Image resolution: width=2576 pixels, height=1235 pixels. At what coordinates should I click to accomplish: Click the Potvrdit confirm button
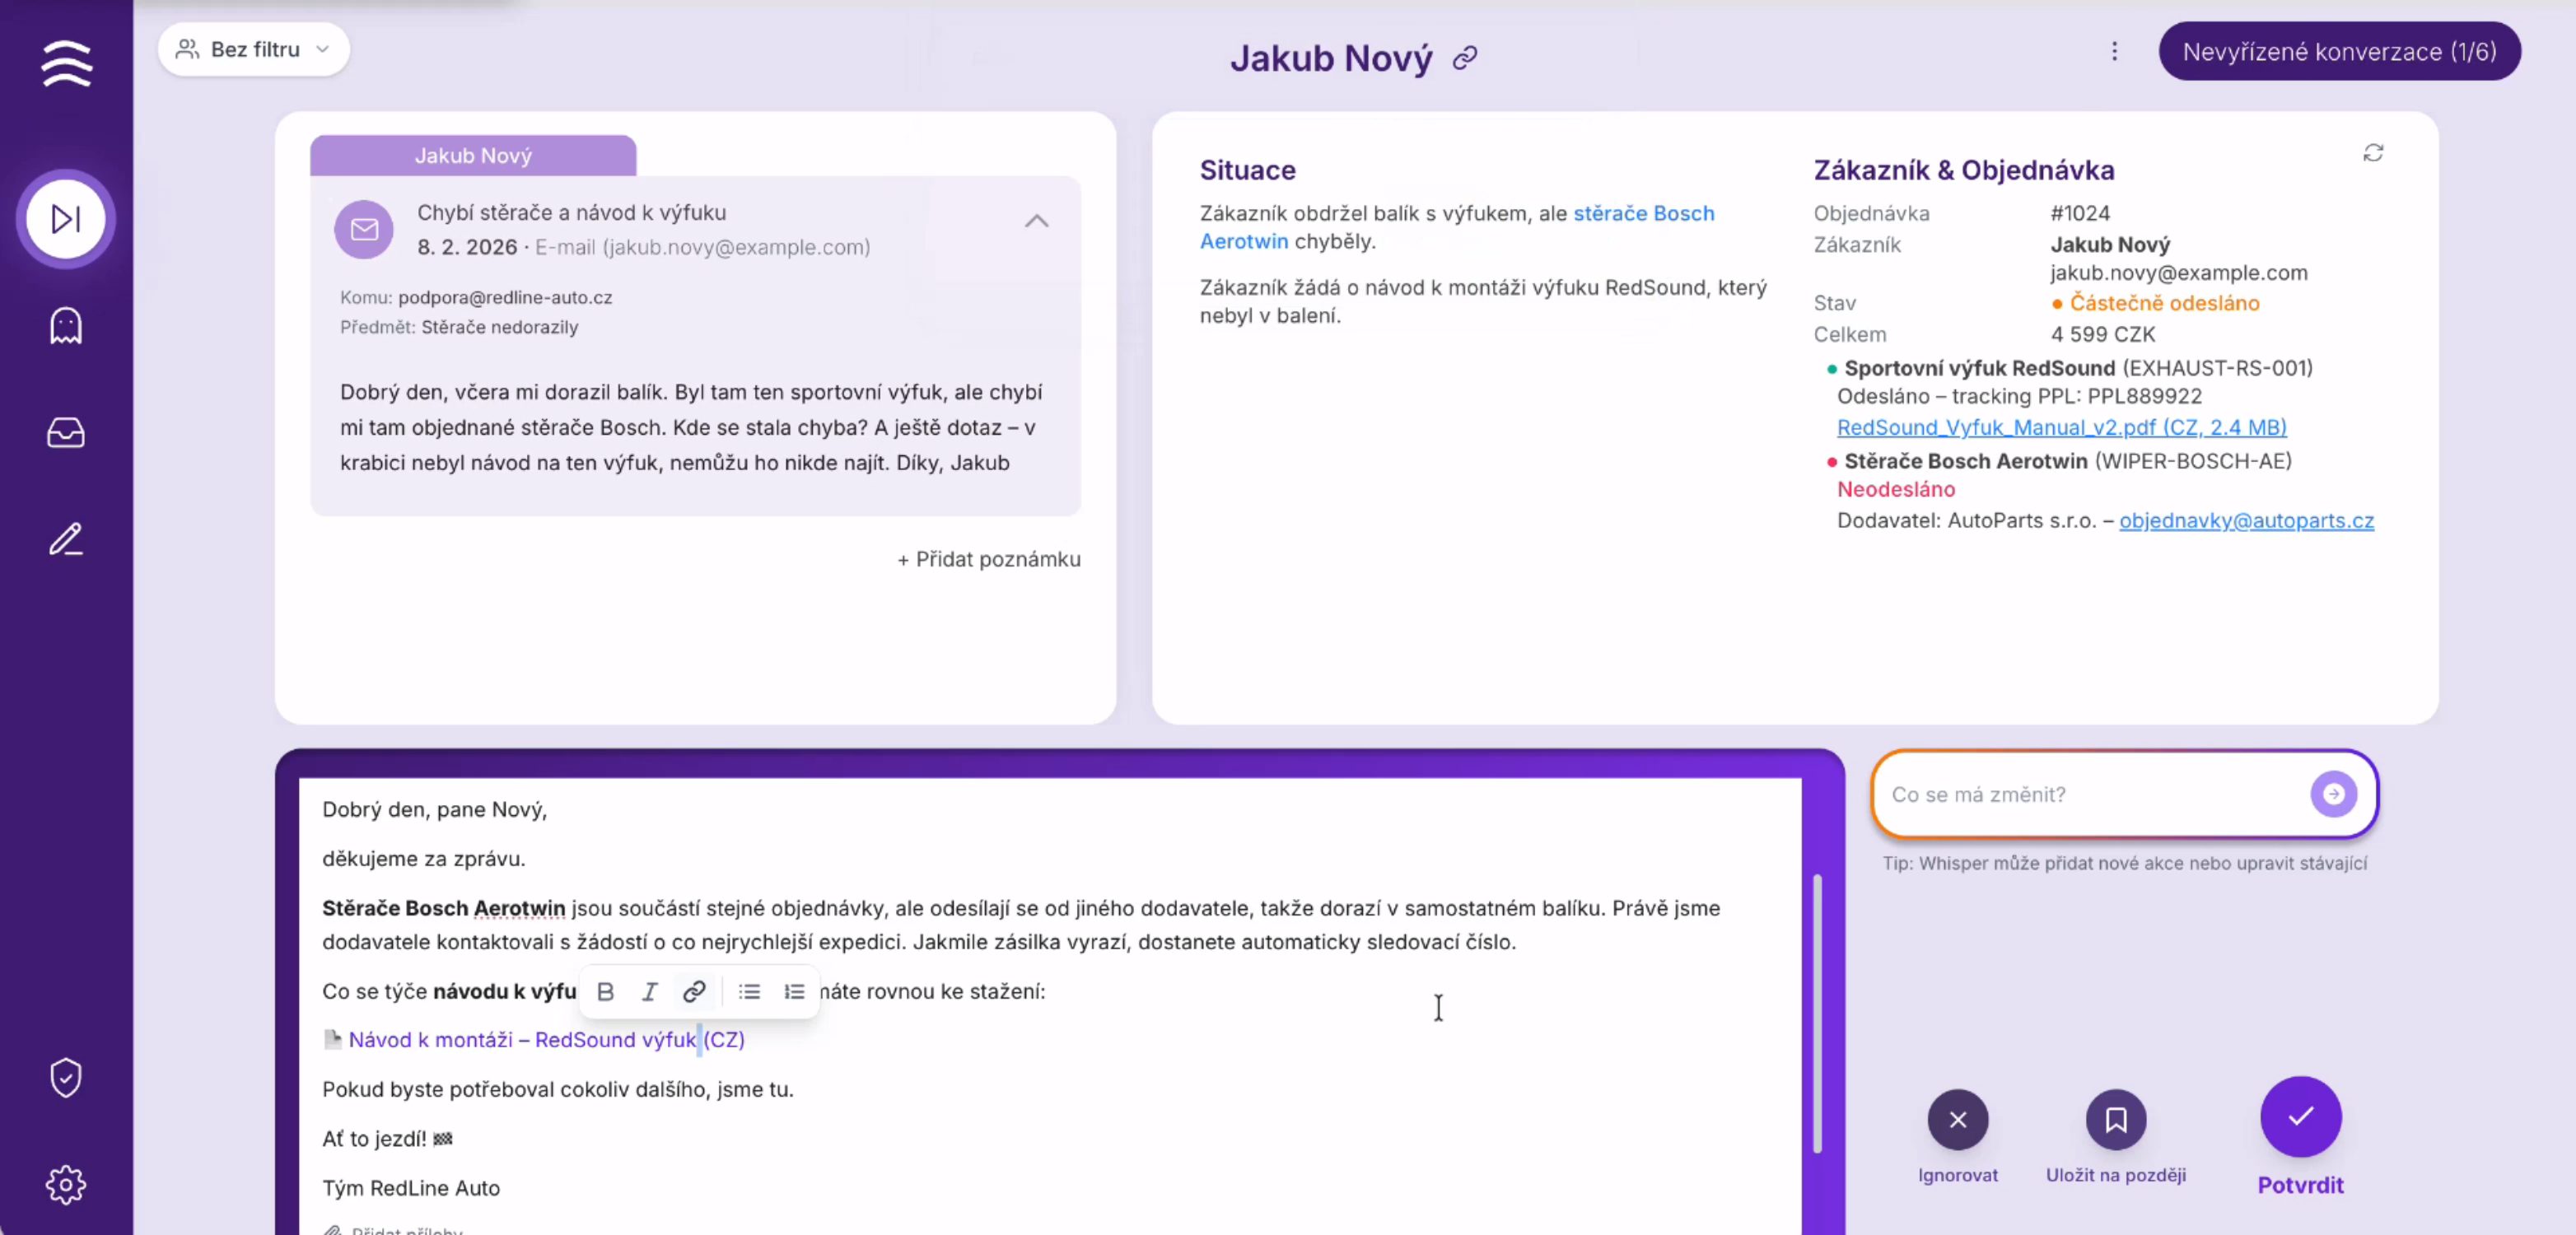2300,1117
